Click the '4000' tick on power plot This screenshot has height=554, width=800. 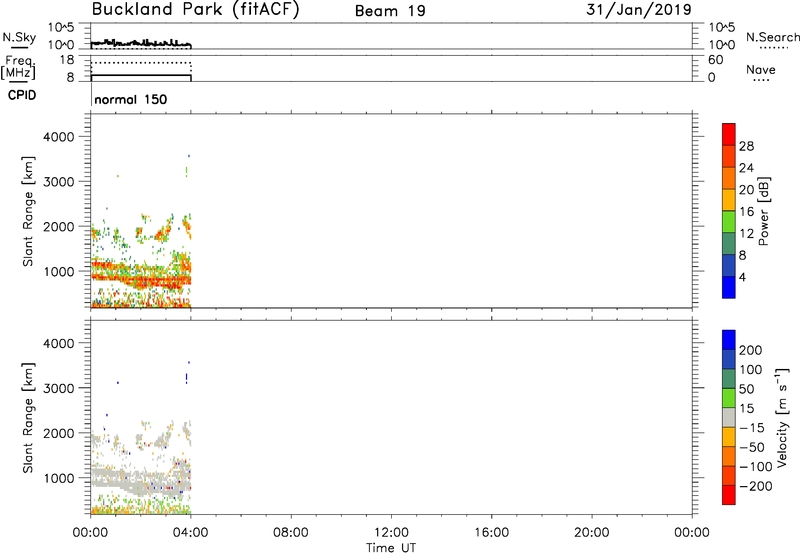coord(59,137)
